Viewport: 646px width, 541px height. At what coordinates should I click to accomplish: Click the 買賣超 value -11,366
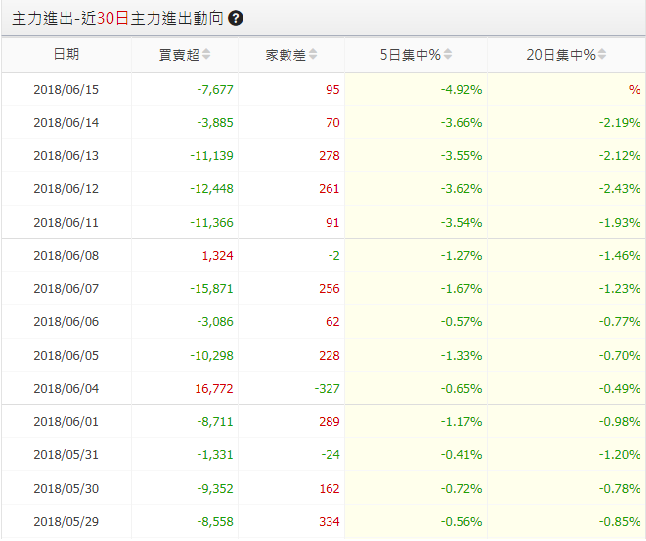(x=212, y=222)
